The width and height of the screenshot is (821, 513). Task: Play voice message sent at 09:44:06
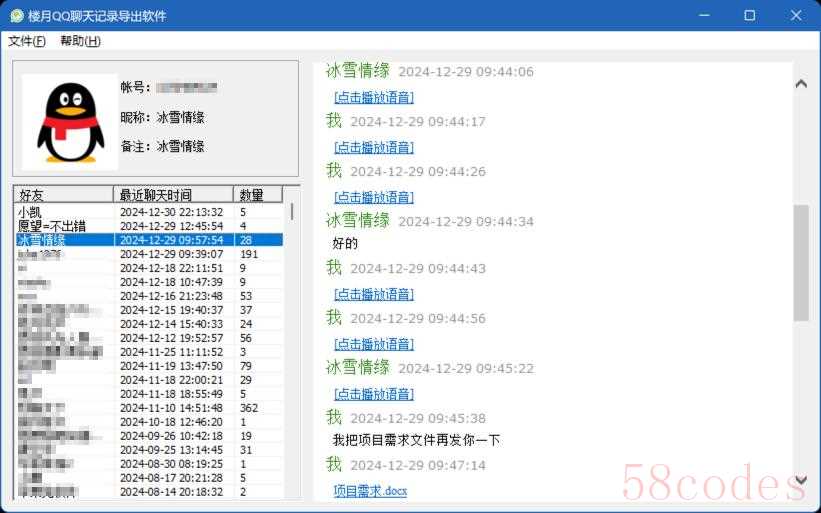pos(374,97)
